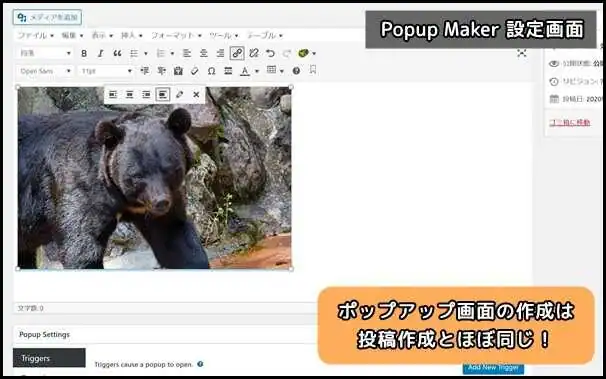Click the remove link icon
Image resolution: width=606 pixels, height=379 pixels.
coord(254,53)
